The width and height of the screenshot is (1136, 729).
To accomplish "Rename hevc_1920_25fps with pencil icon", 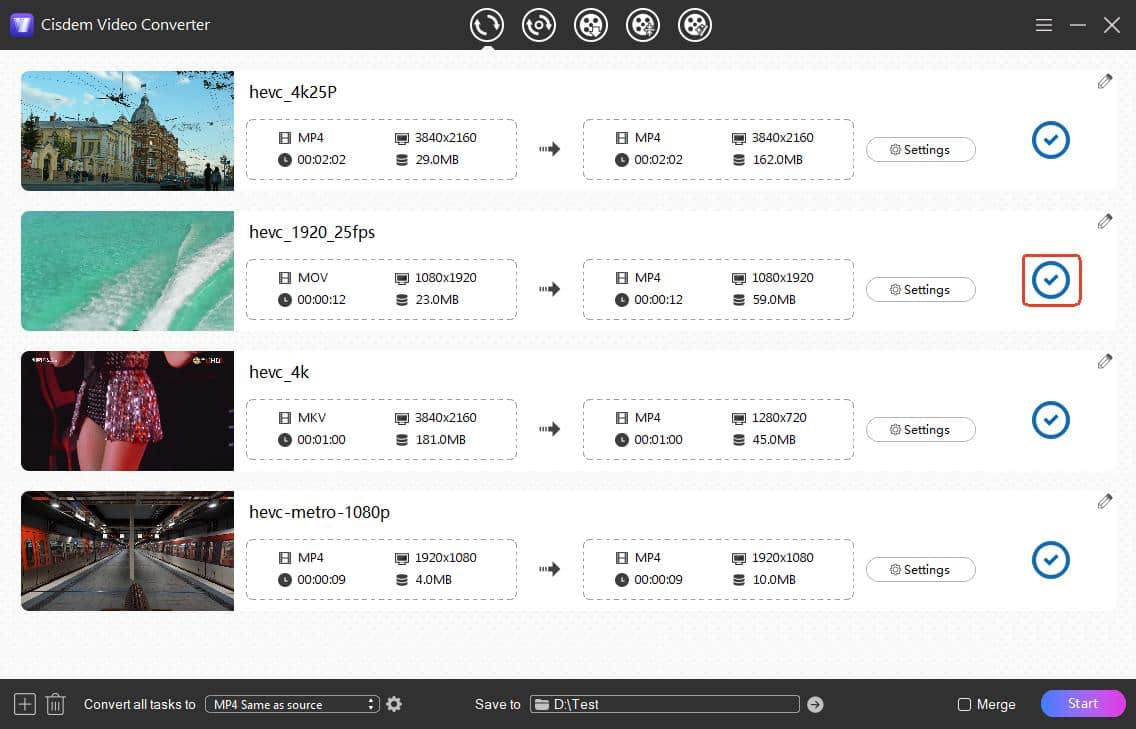I will click(1104, 222).
